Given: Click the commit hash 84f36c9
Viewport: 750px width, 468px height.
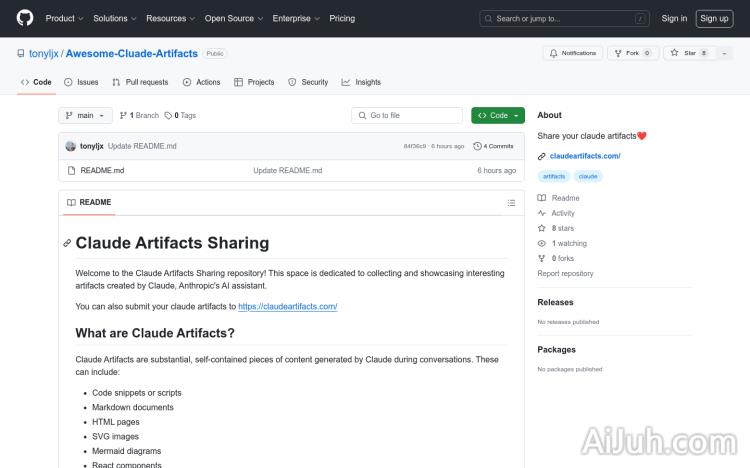Looking at the screenshot, I should (x=415, y=146).
